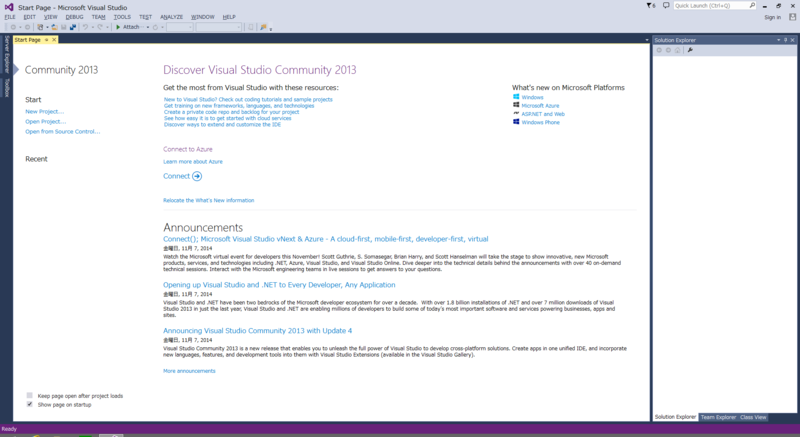Click the New Project toolbar icon
Viewport: 800px width, 437px height.
40,27
